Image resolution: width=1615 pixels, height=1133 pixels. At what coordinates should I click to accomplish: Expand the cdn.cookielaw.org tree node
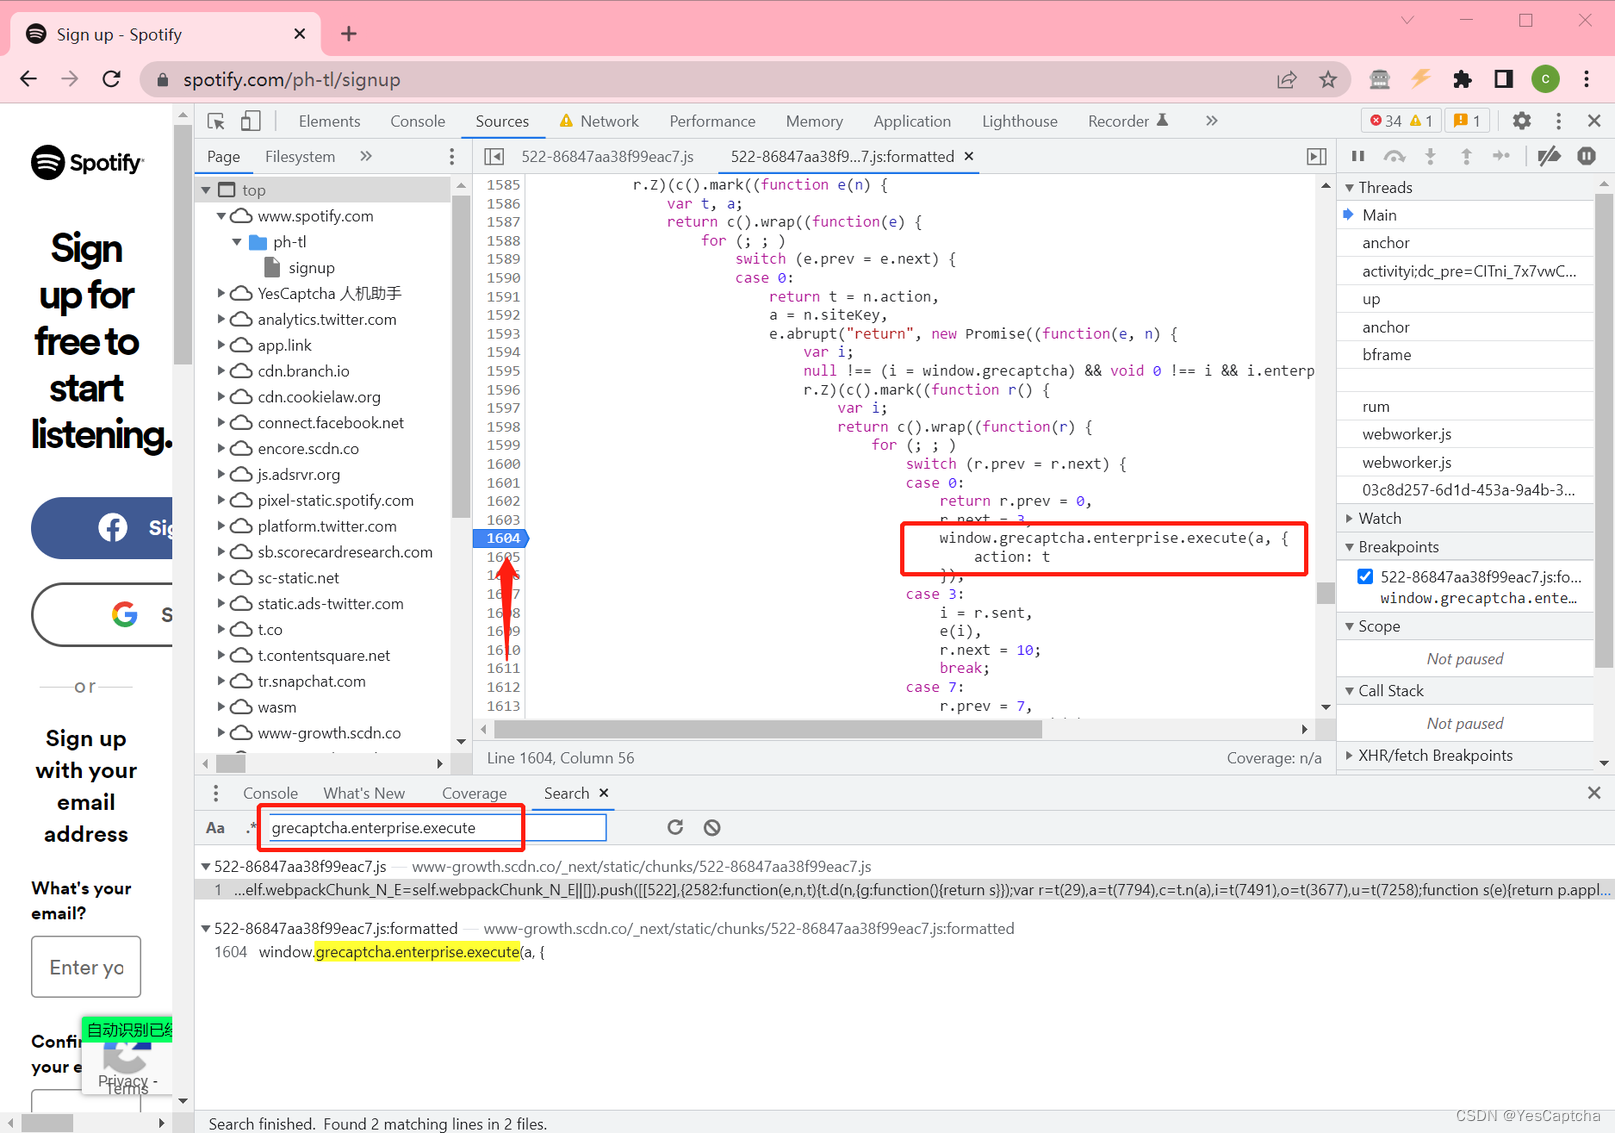222,397
